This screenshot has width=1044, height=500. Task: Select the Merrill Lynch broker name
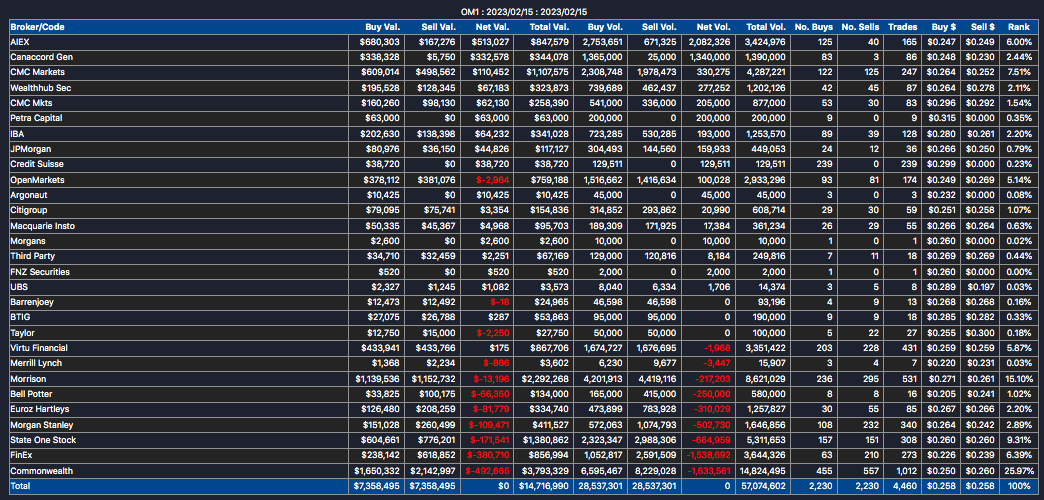coord(35,364)
